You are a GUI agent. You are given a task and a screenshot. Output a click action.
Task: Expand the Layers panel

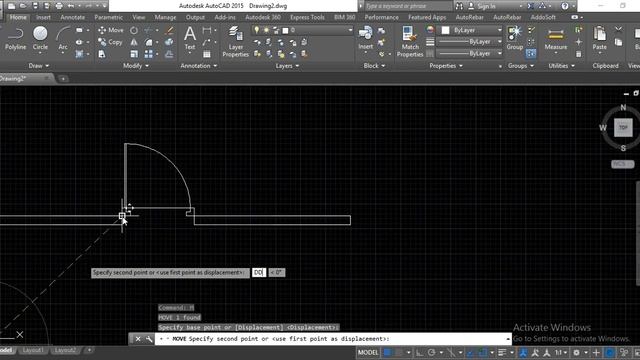coord(287,66)
